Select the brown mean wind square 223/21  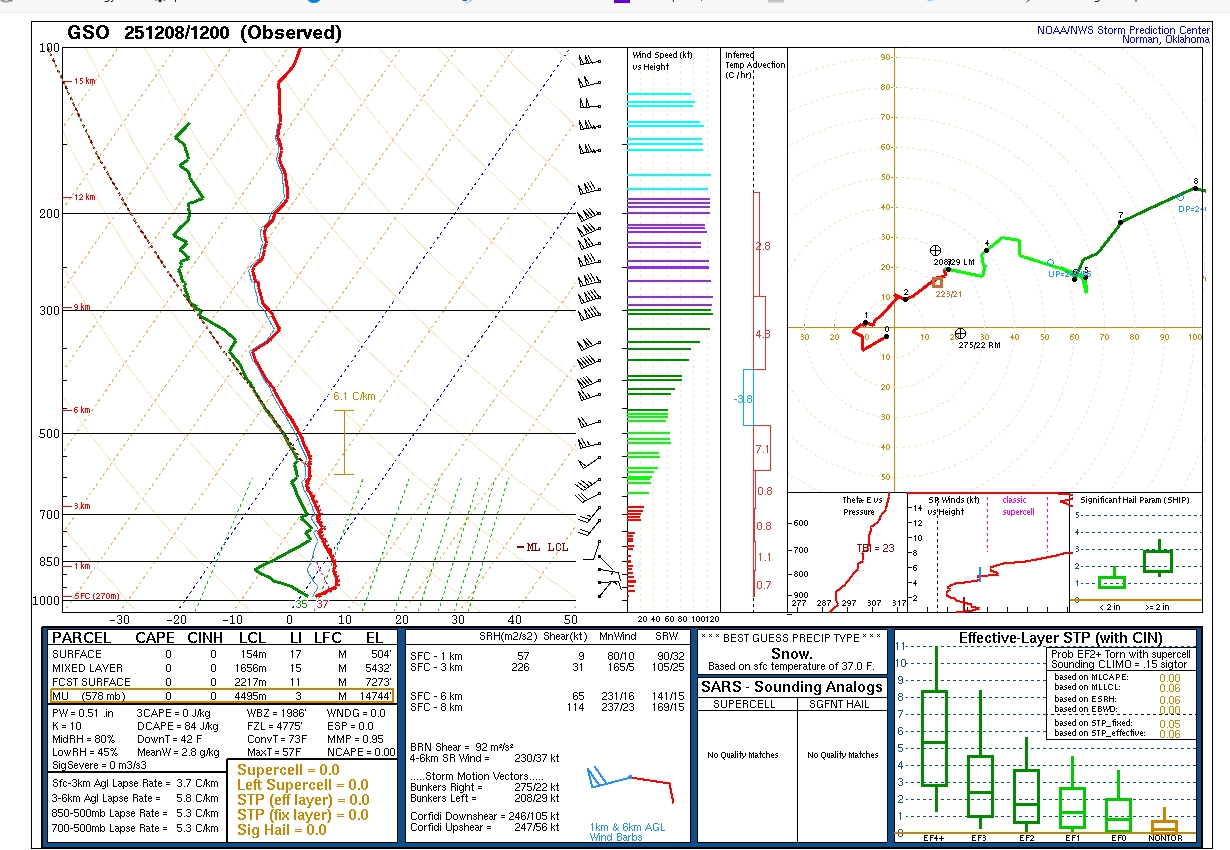click(x=937, y=282)
